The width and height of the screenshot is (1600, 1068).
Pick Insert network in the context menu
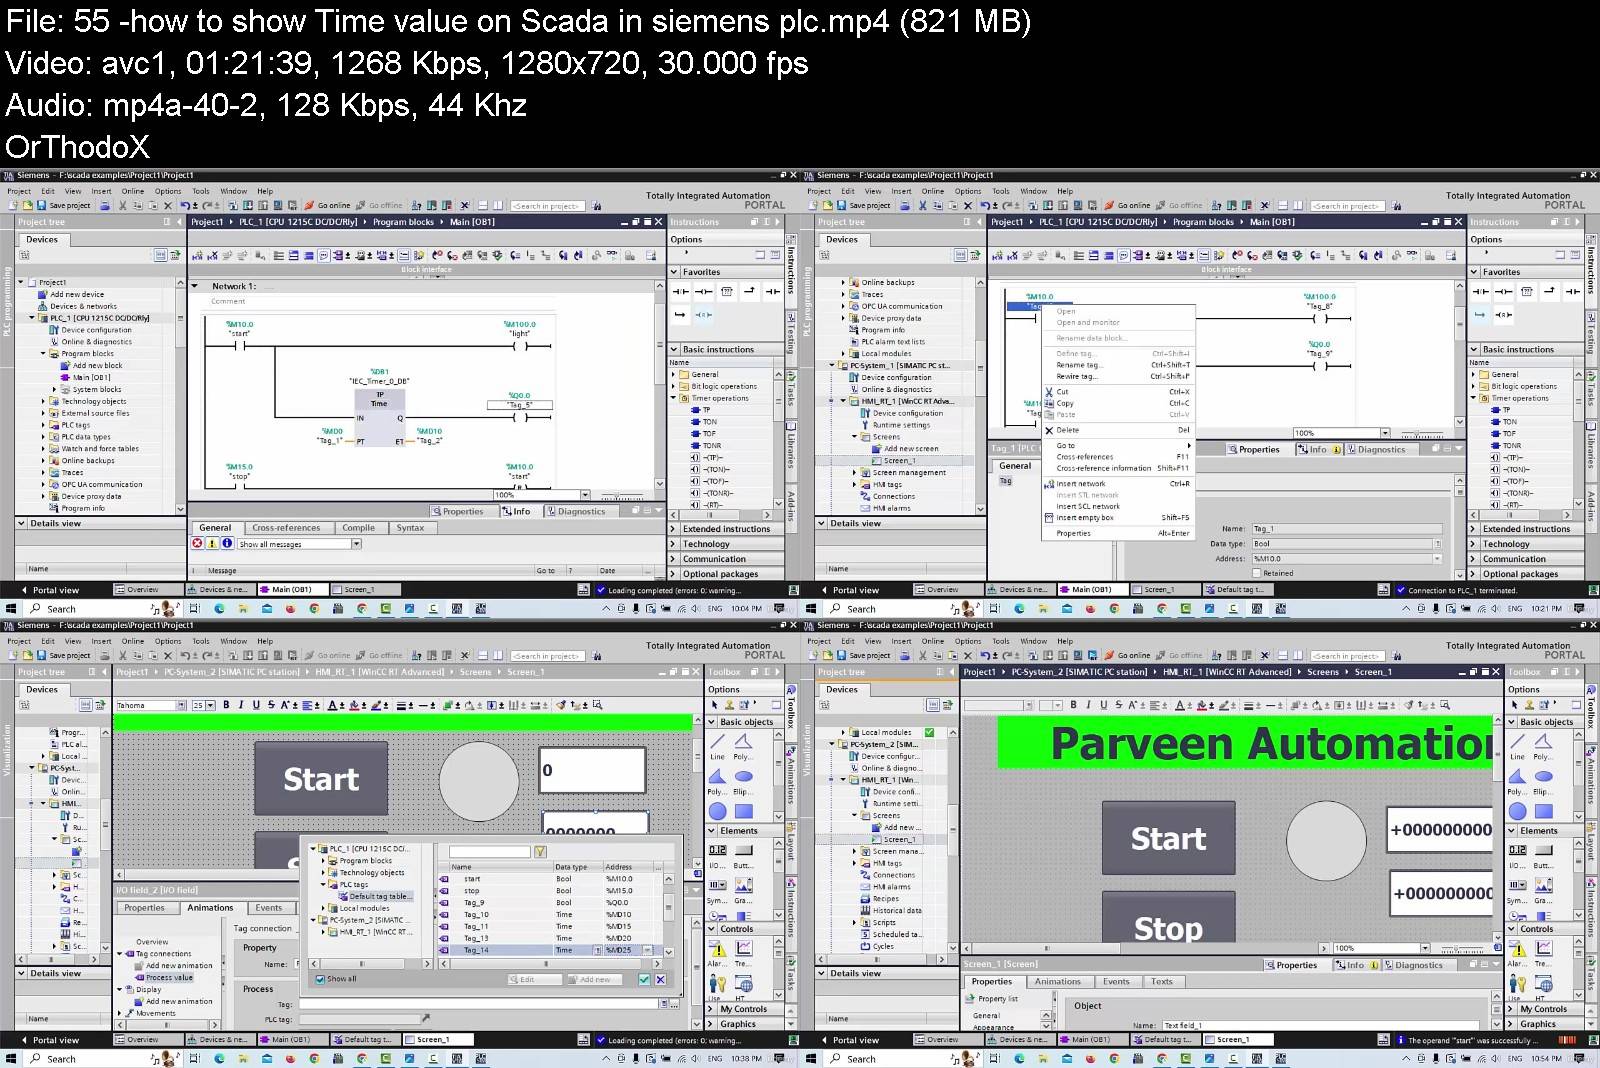tap(1118, 484)
